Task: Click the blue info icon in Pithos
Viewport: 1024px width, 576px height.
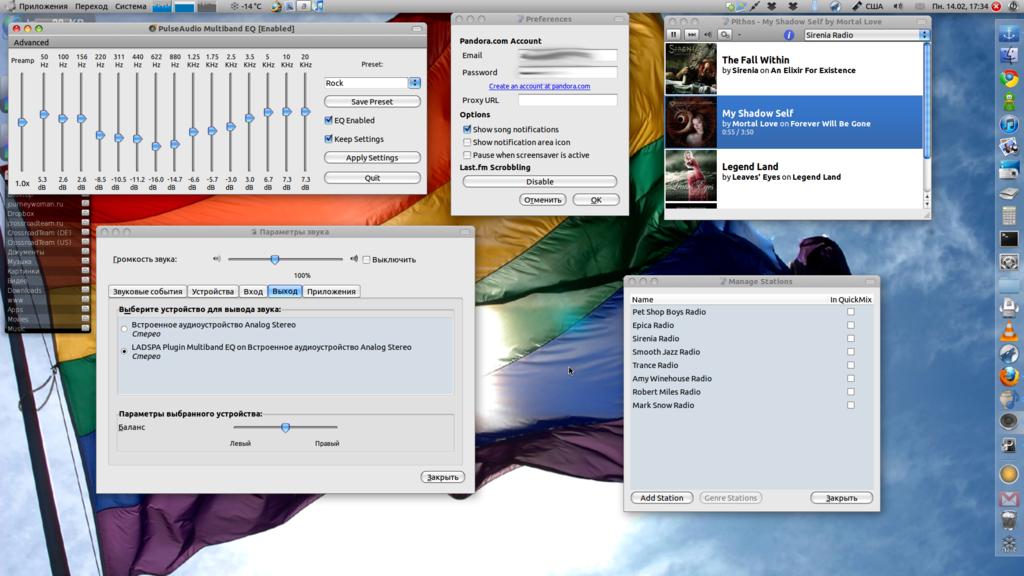Action: coord(789,35)
